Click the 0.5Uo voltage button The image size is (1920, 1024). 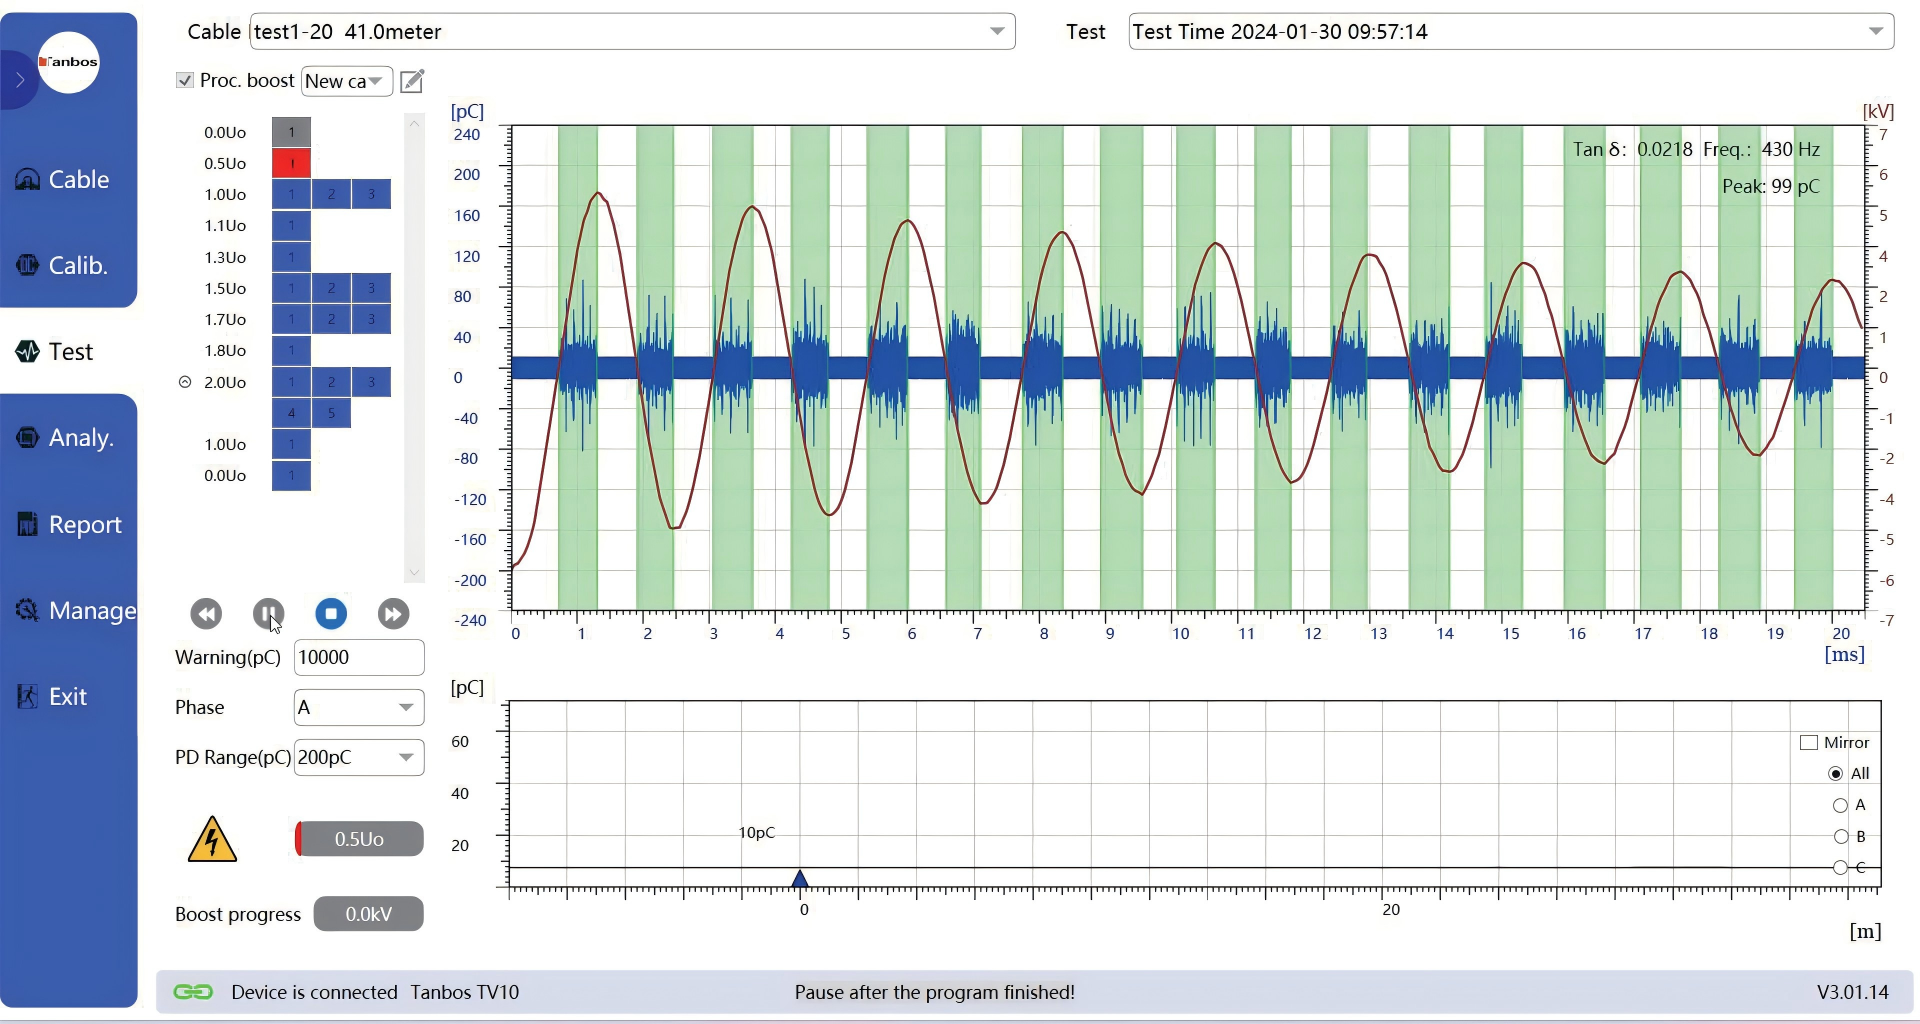tap(359, 839)
